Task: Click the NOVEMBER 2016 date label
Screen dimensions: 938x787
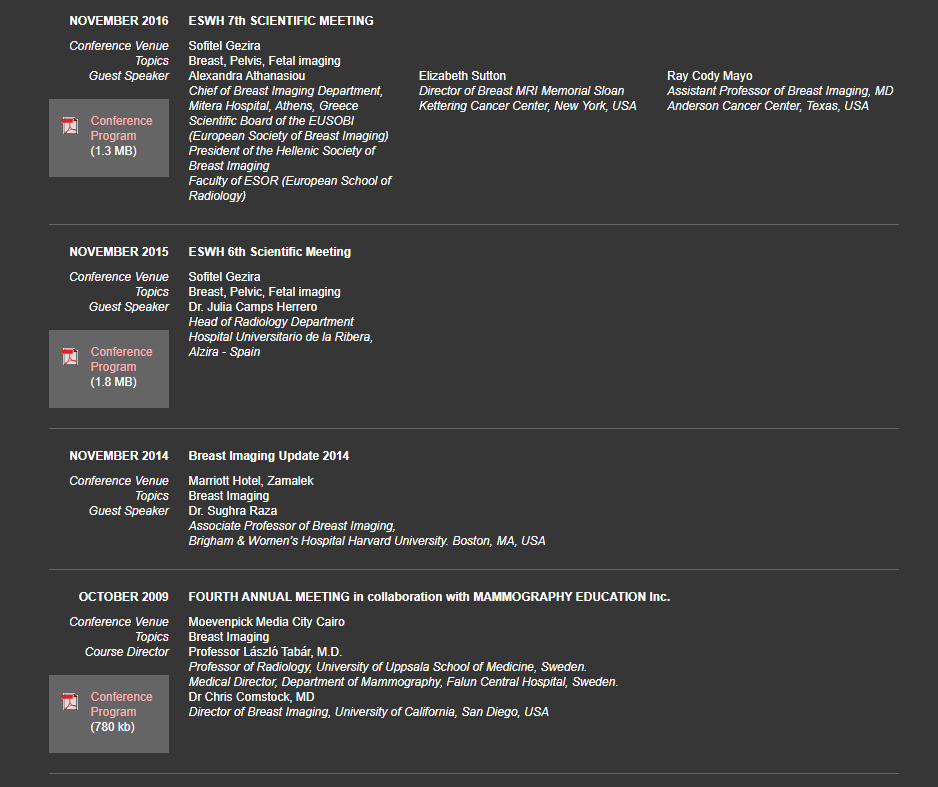Action: point(118,21)
